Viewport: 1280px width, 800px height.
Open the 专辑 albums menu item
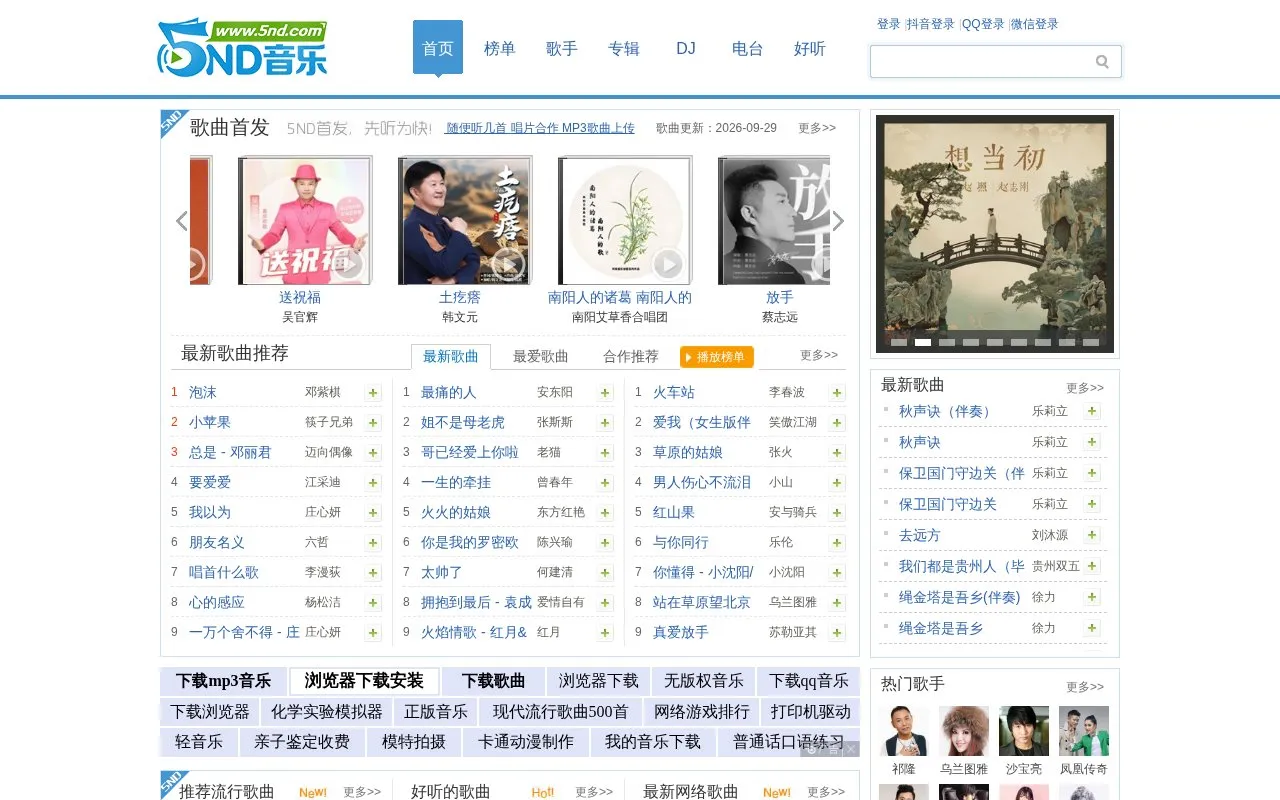pyautogui.click(x=624, y=48)
